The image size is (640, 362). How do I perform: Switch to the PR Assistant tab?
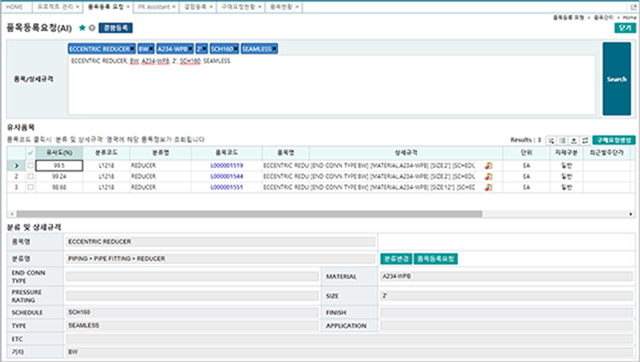coord(153,7)
